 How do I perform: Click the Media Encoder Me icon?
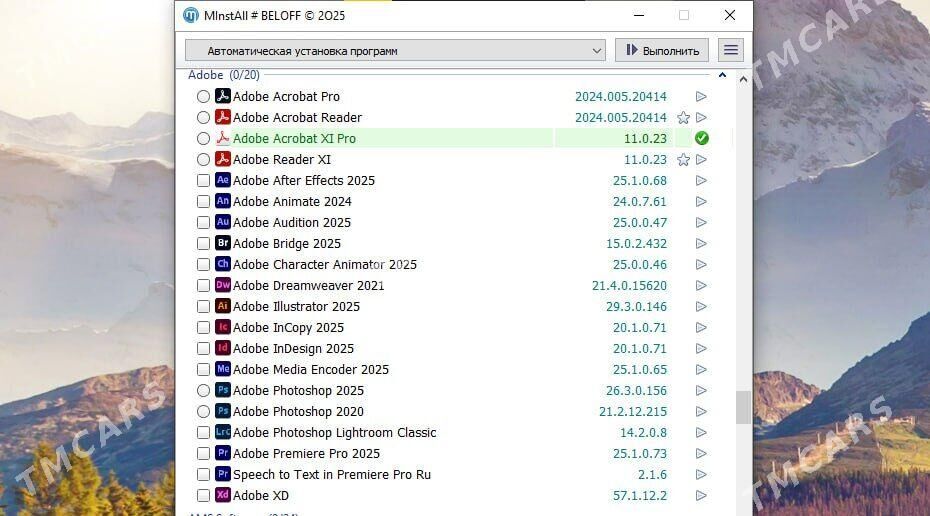[222, 369]
